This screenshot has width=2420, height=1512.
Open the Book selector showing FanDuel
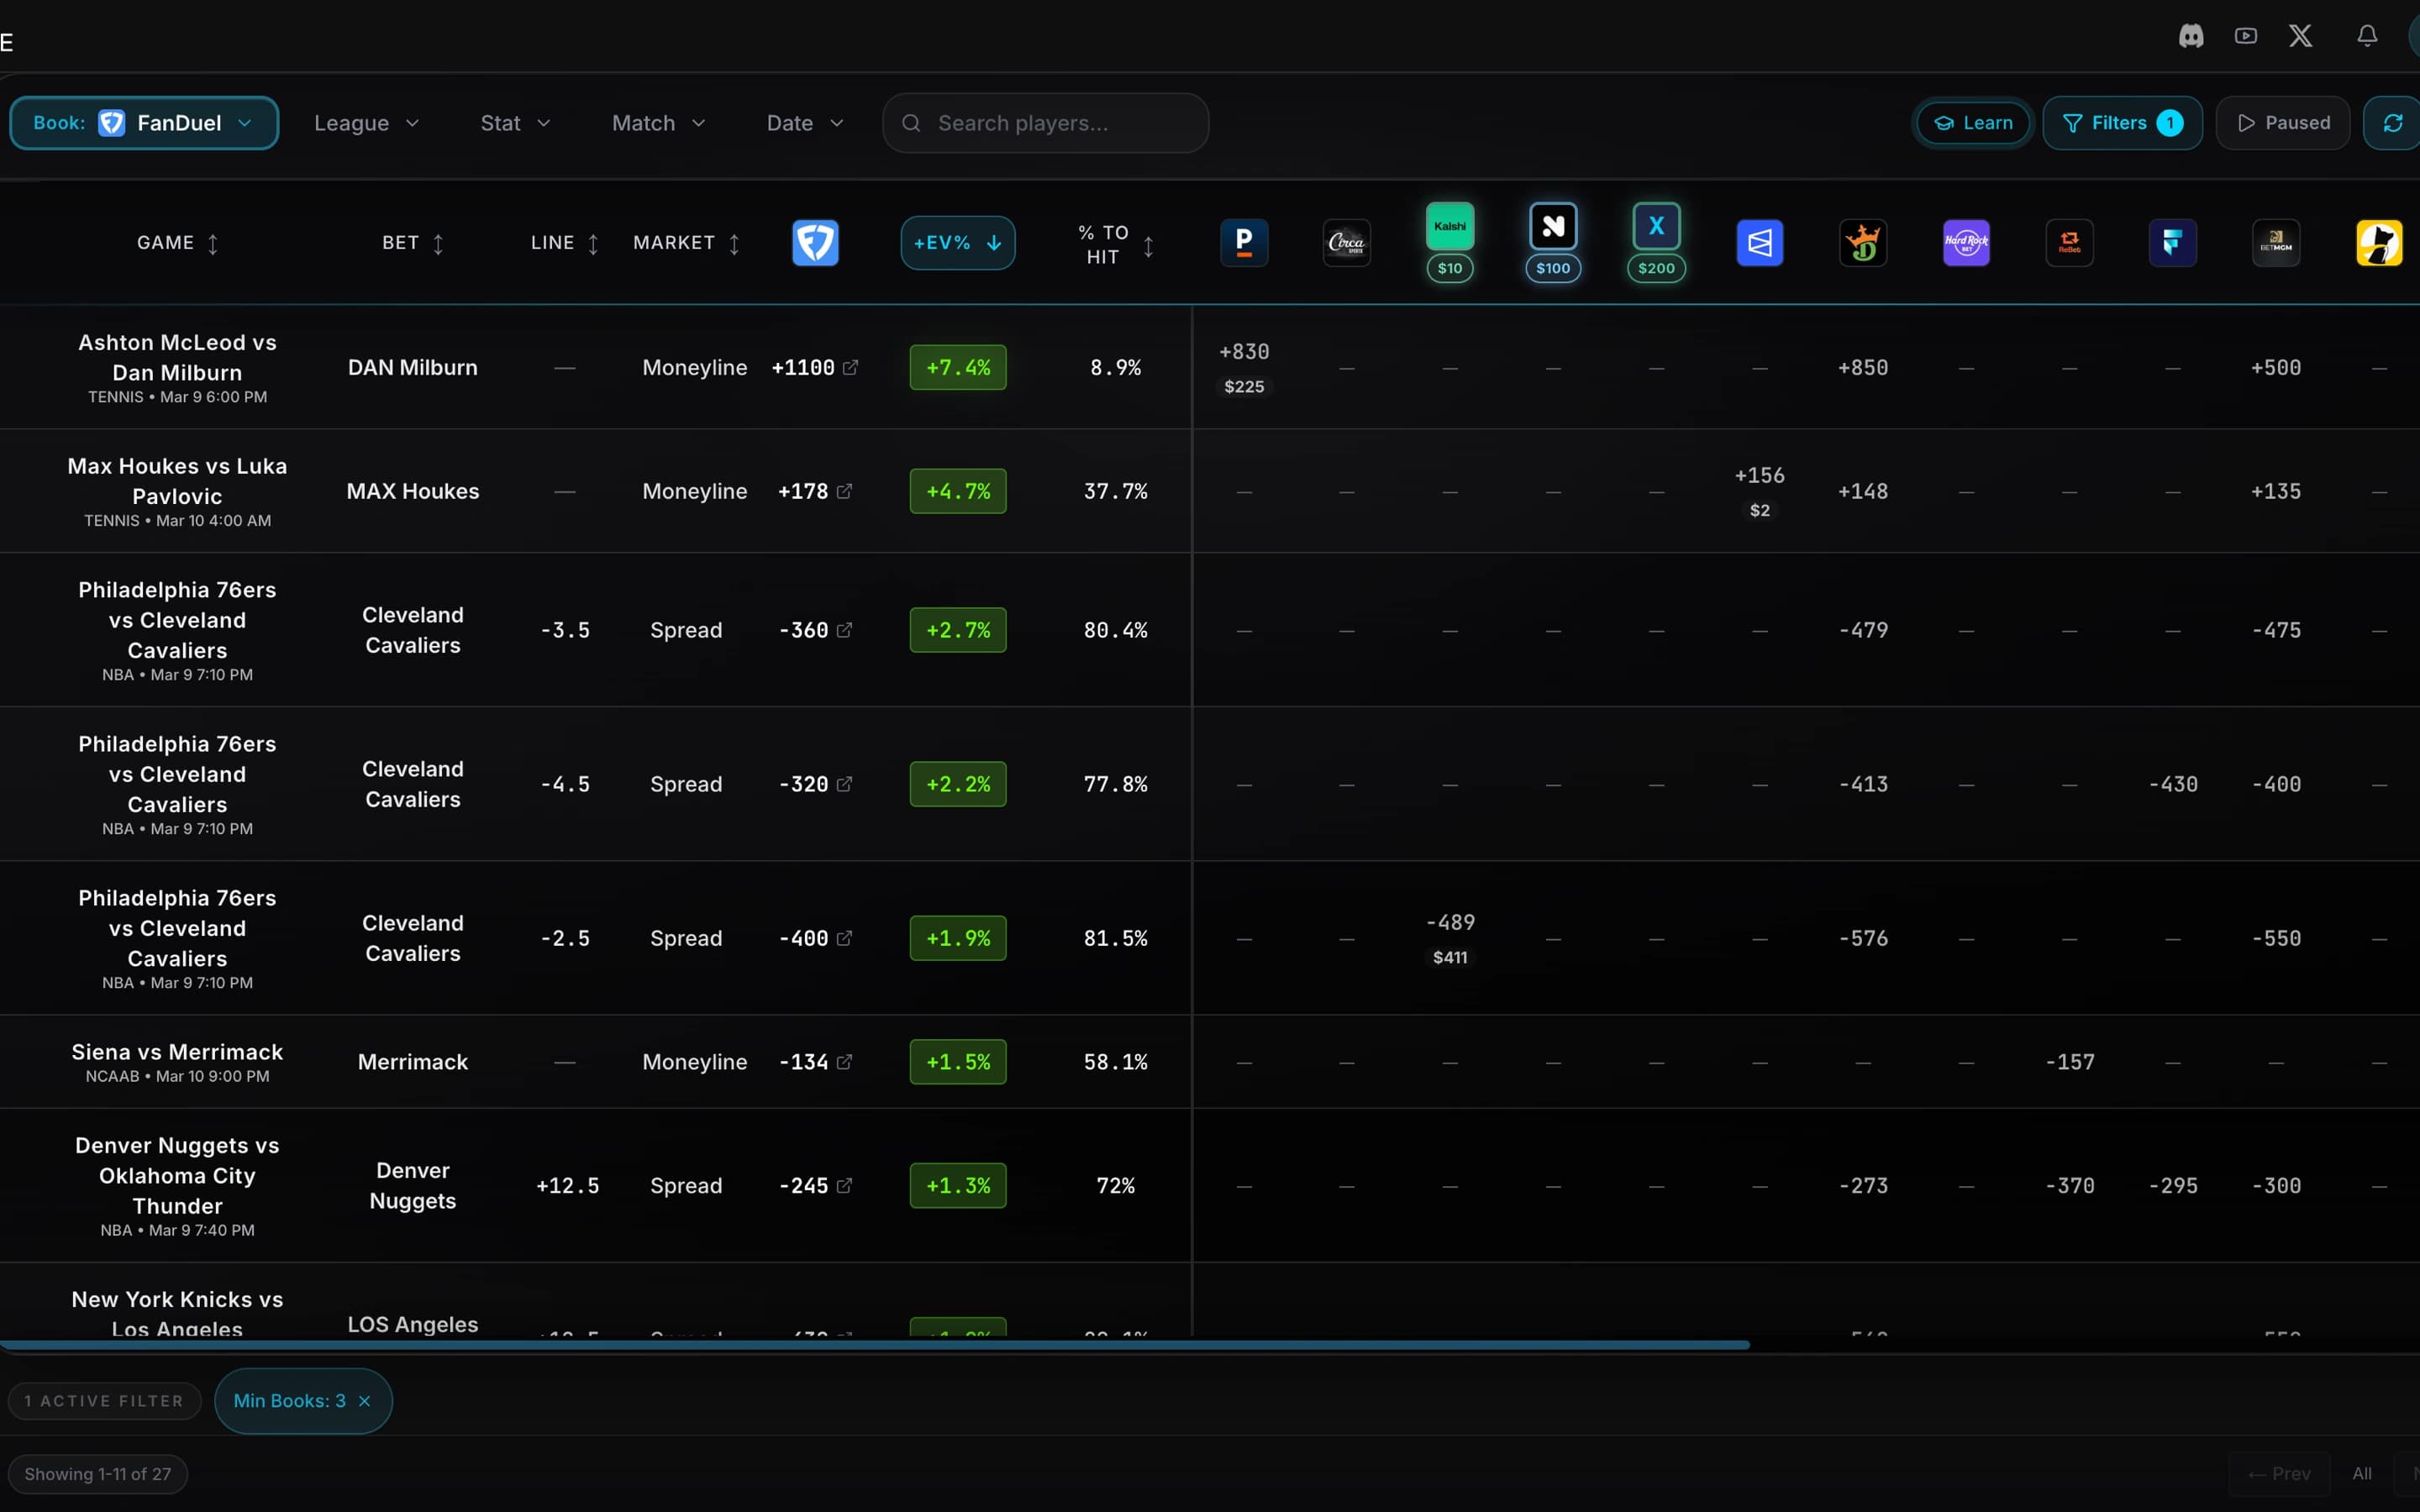pyautogui.click(x=144, y=122)
